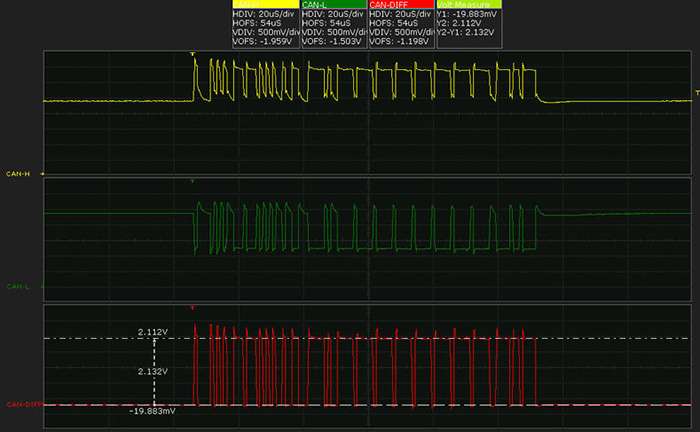The width and height of the screenshot is (700, 432).
Task: Click the VOFS -1.503V value
Action: point(331,42)
